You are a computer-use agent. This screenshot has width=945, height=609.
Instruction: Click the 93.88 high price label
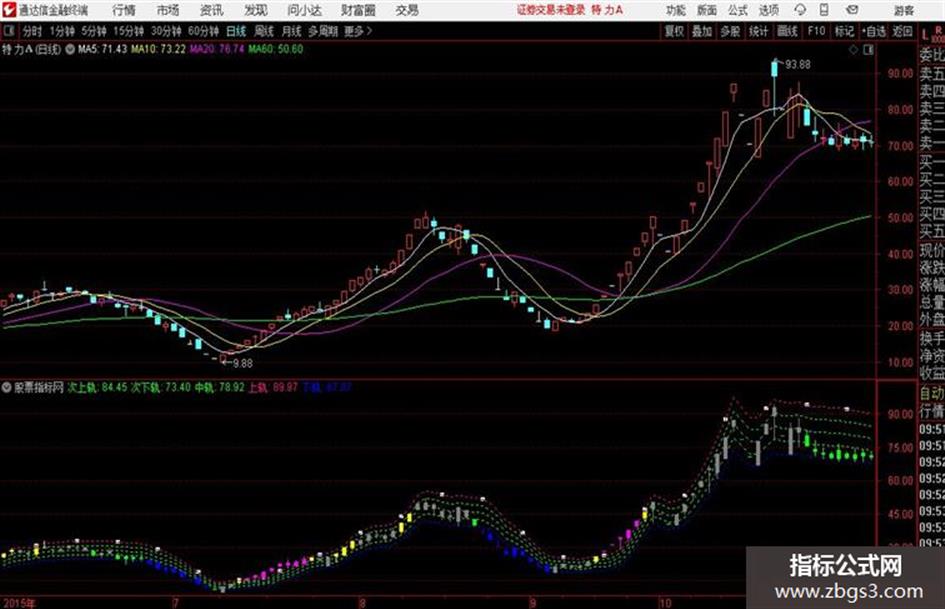[797, 65]
